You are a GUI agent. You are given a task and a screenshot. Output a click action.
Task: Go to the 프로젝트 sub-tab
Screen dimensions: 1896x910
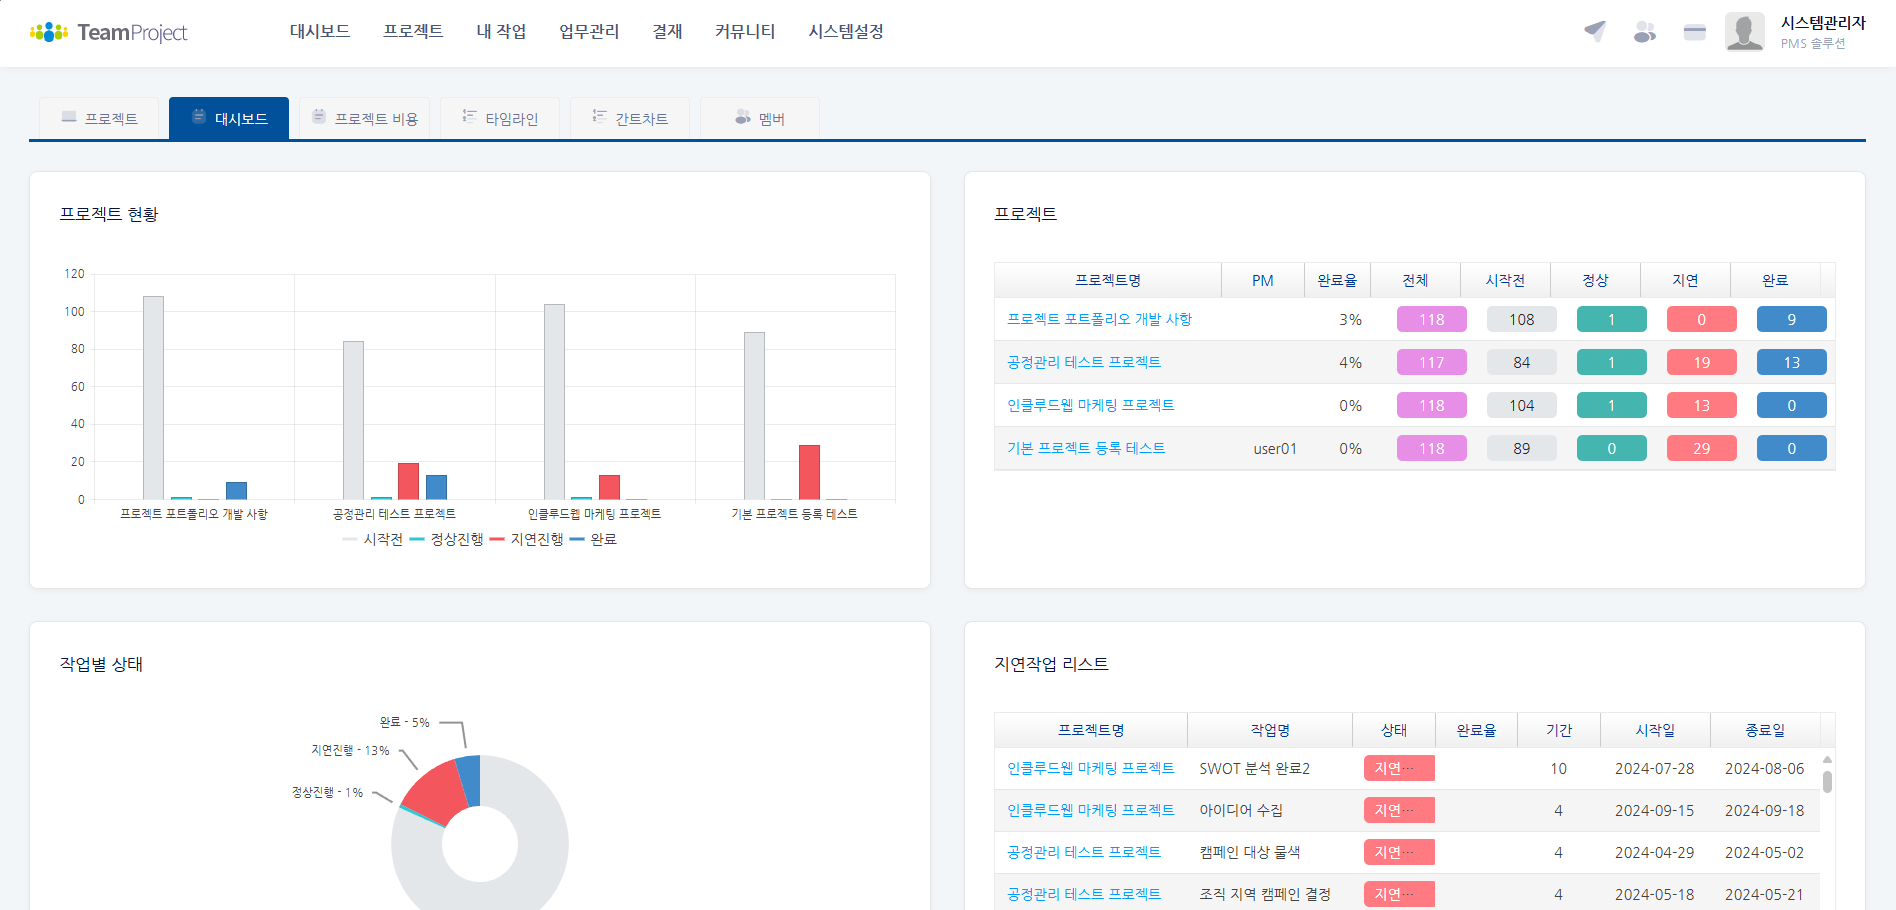pos(99,118)
